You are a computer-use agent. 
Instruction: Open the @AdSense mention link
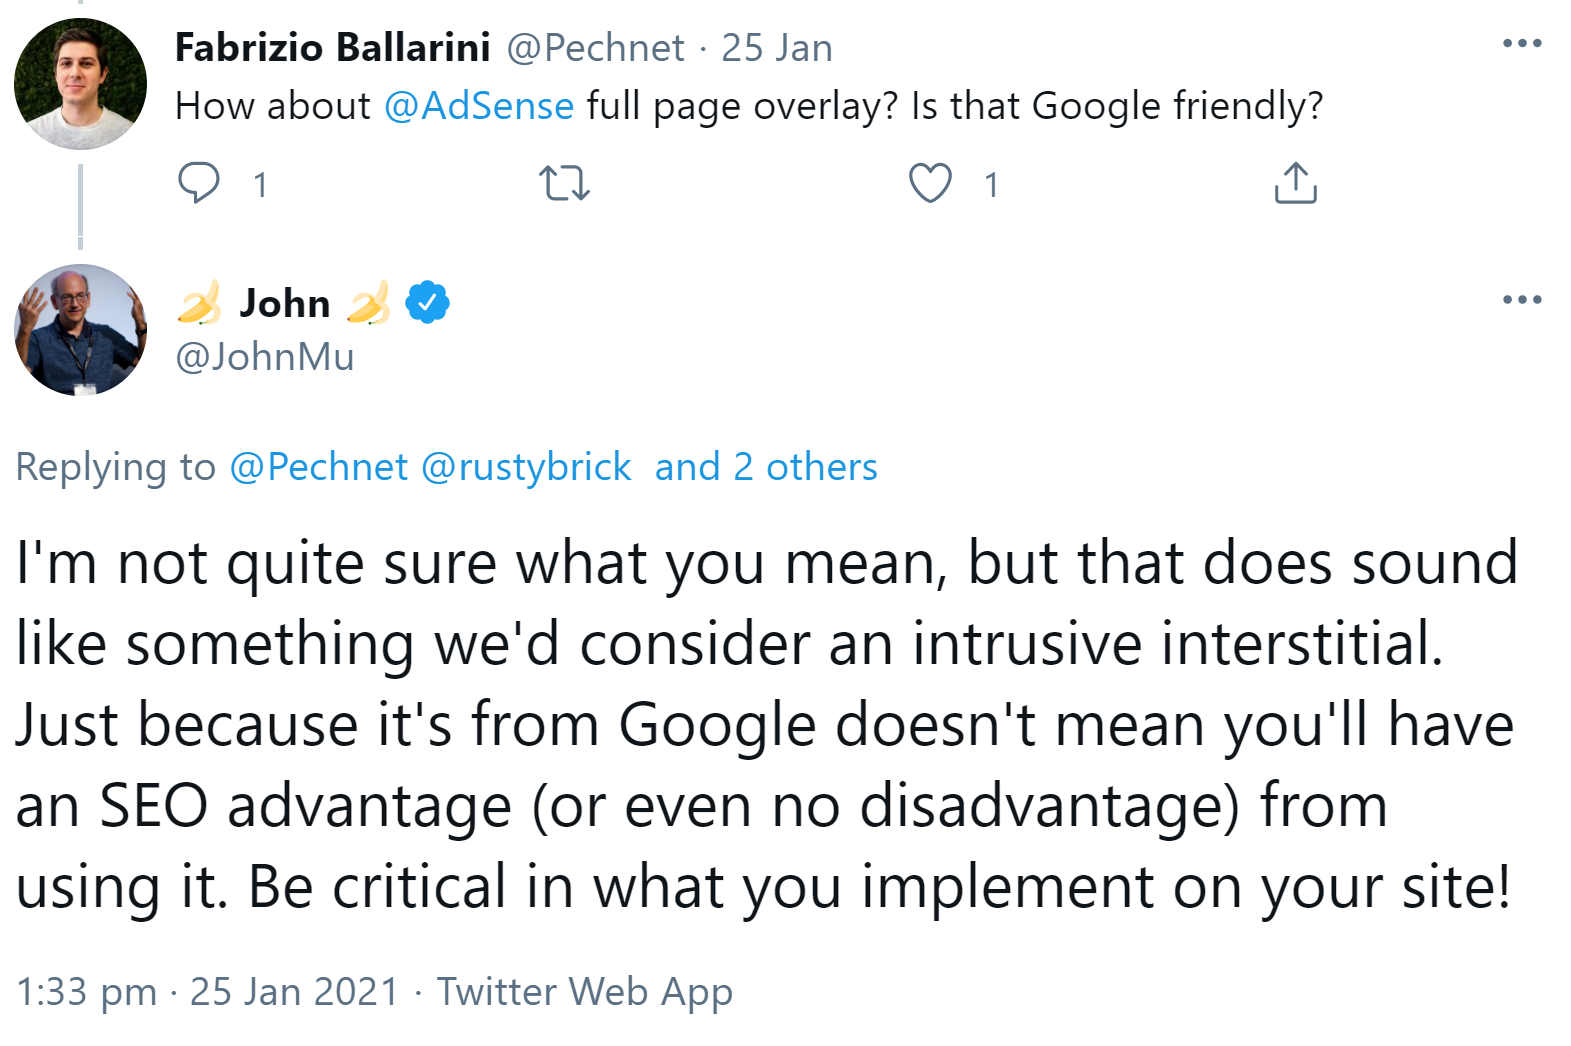tap(478, 104)
